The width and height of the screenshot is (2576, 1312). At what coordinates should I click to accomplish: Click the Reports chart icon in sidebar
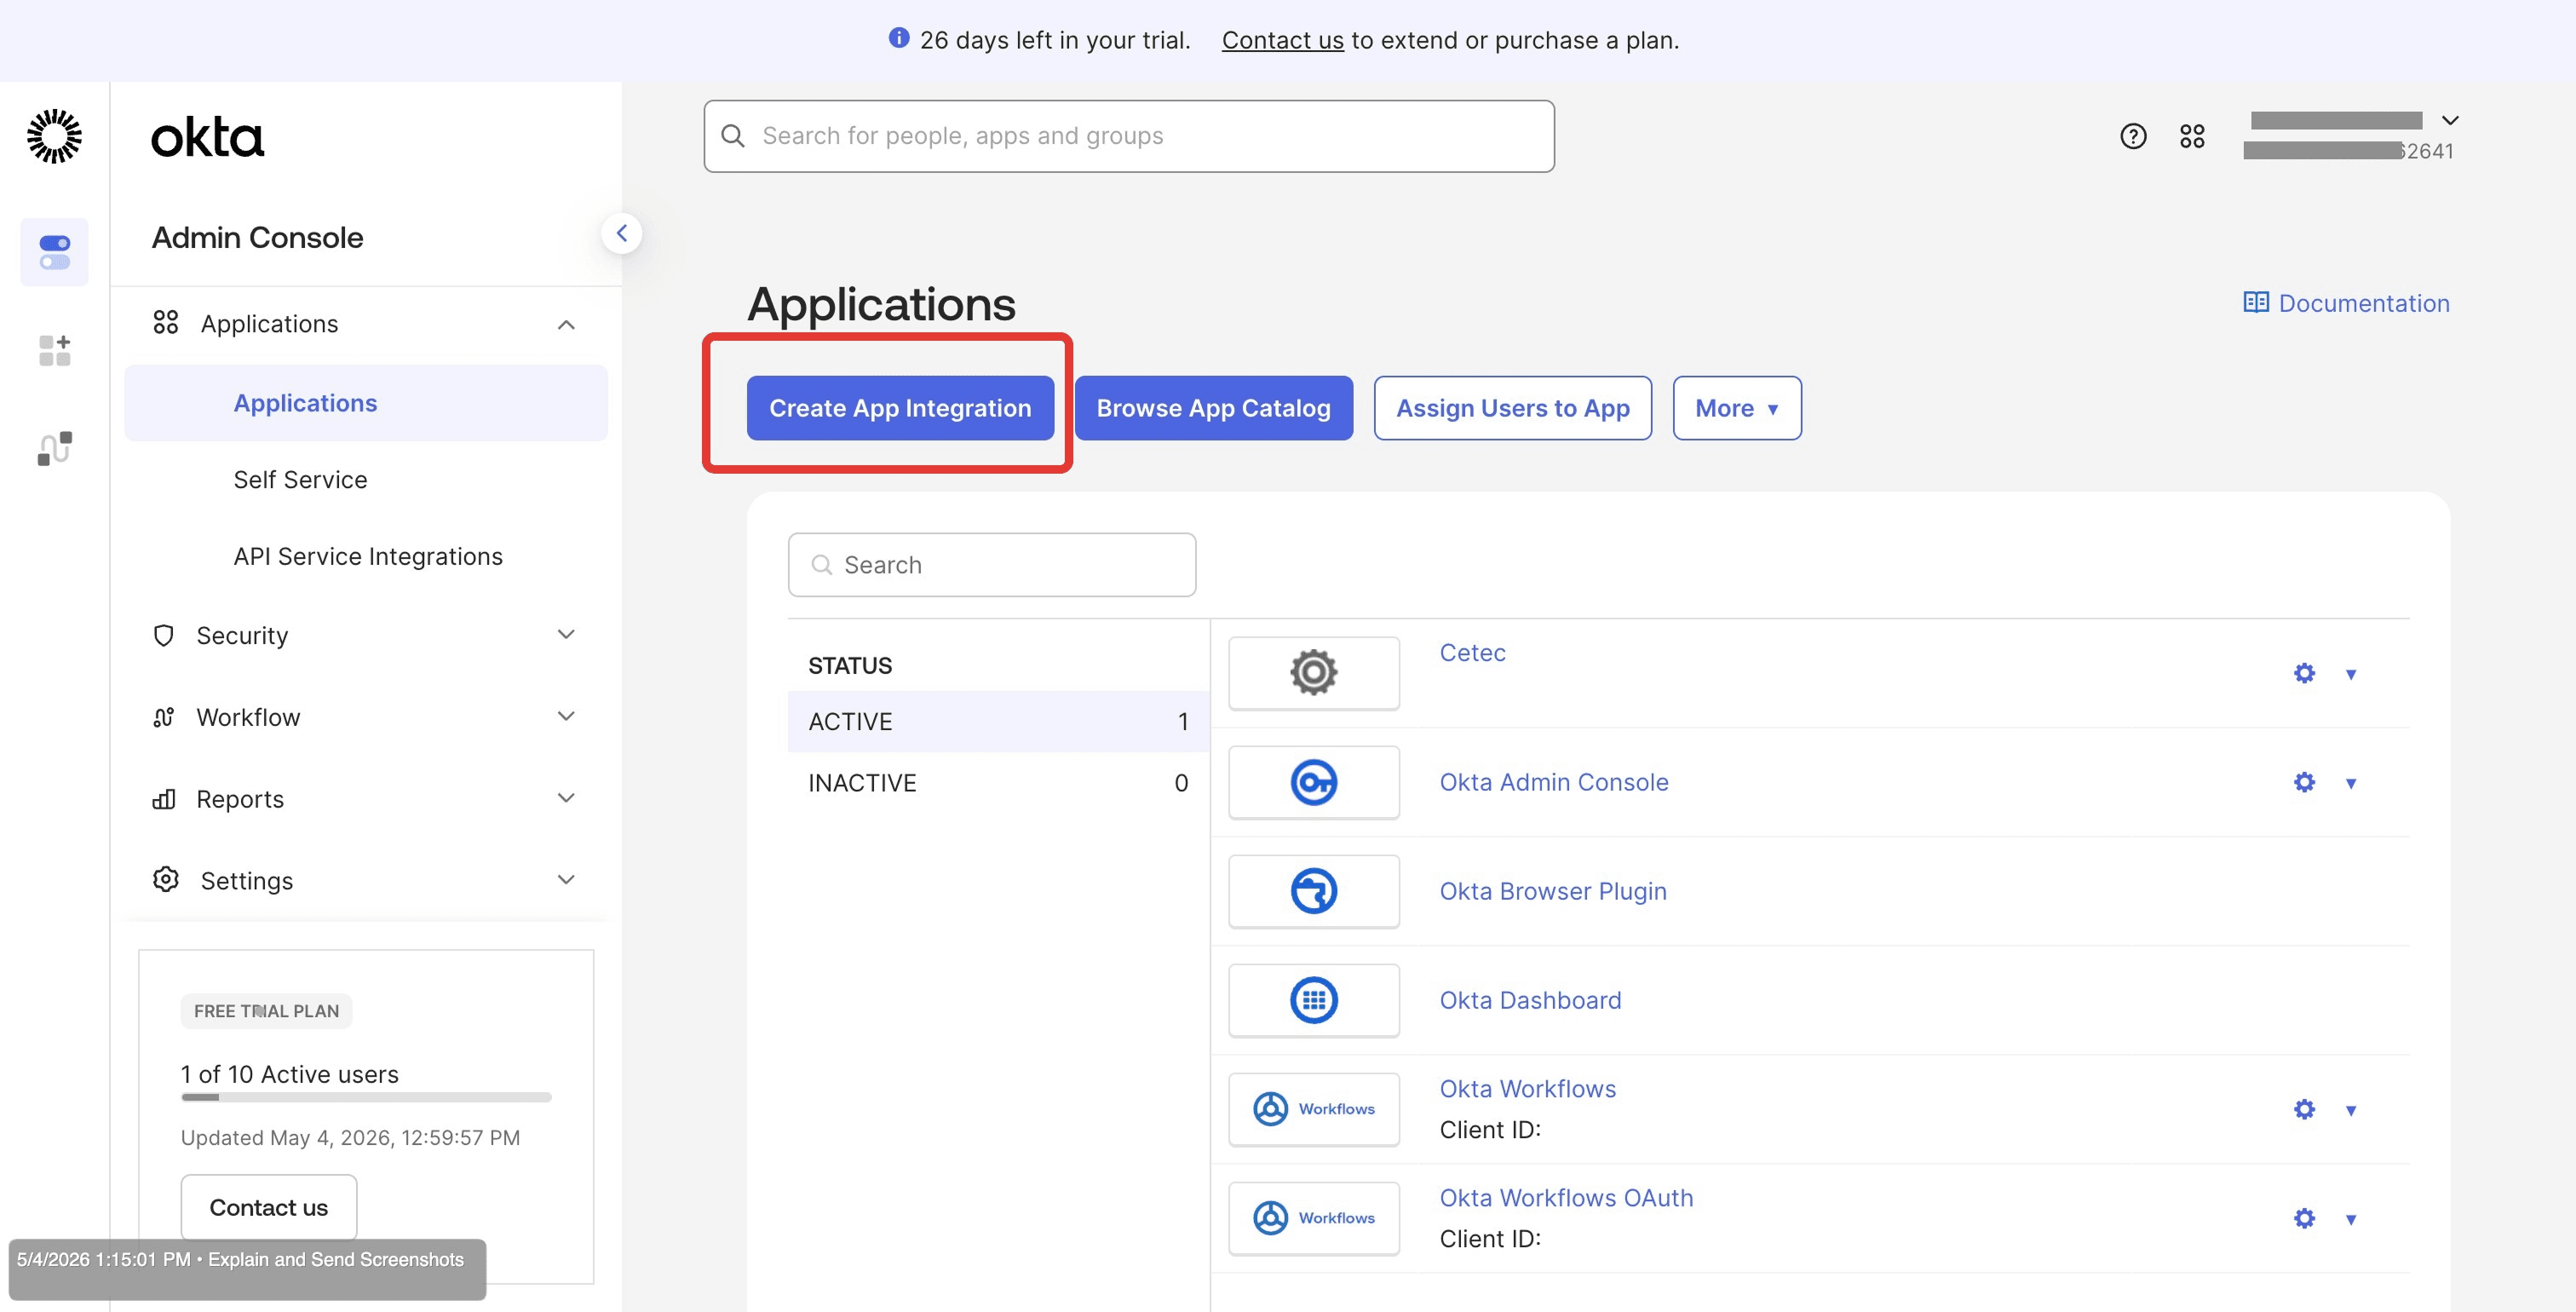point(164,799)
